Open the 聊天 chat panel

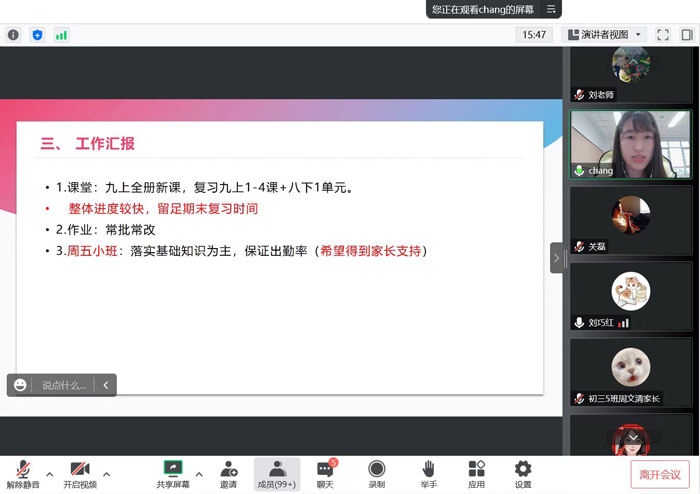coord(325,474)
